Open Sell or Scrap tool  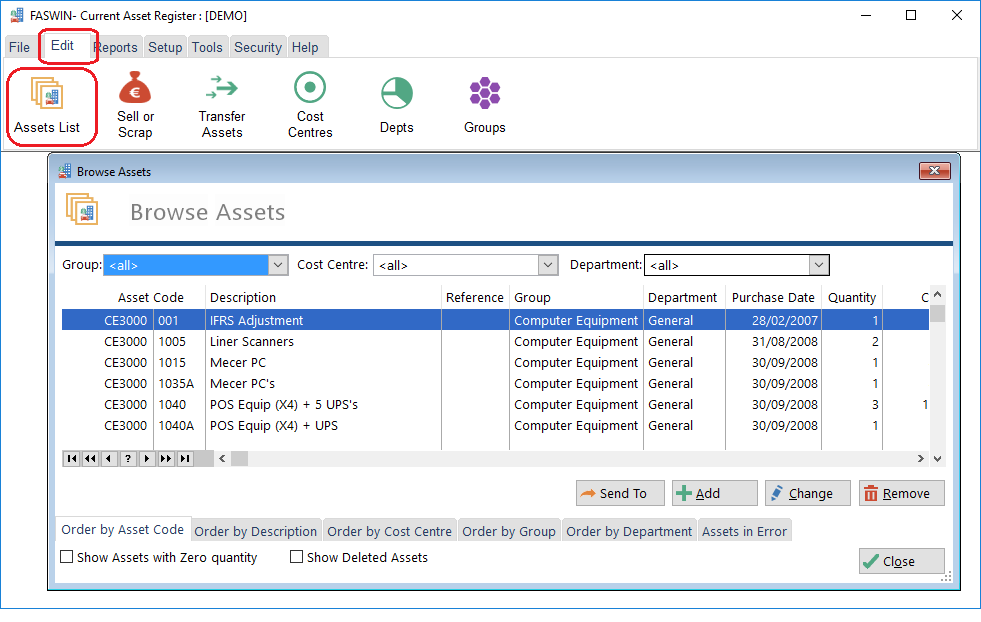(135, 105)
